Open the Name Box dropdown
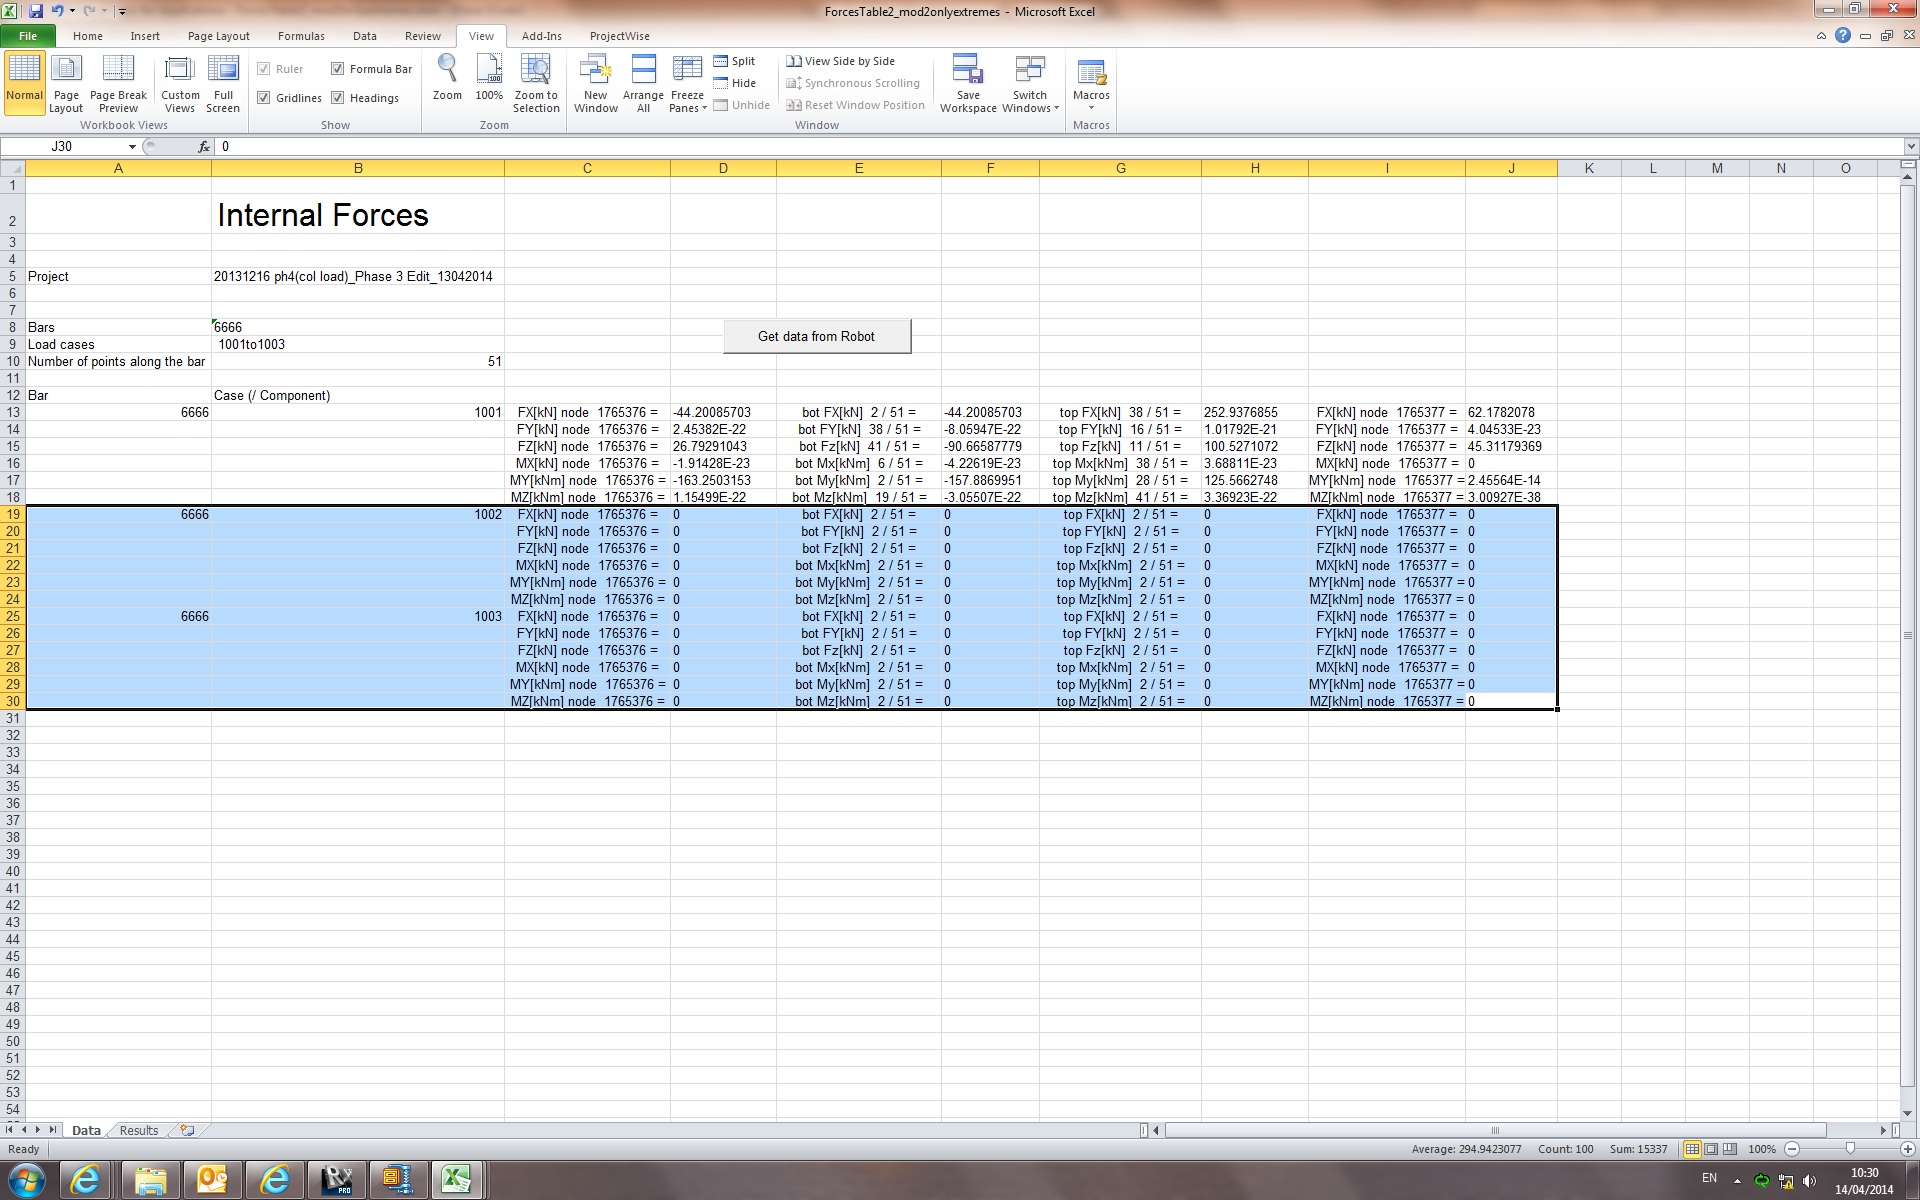Image resolution: width=1920 pixels, height=1200 pixels. point(131,146)
